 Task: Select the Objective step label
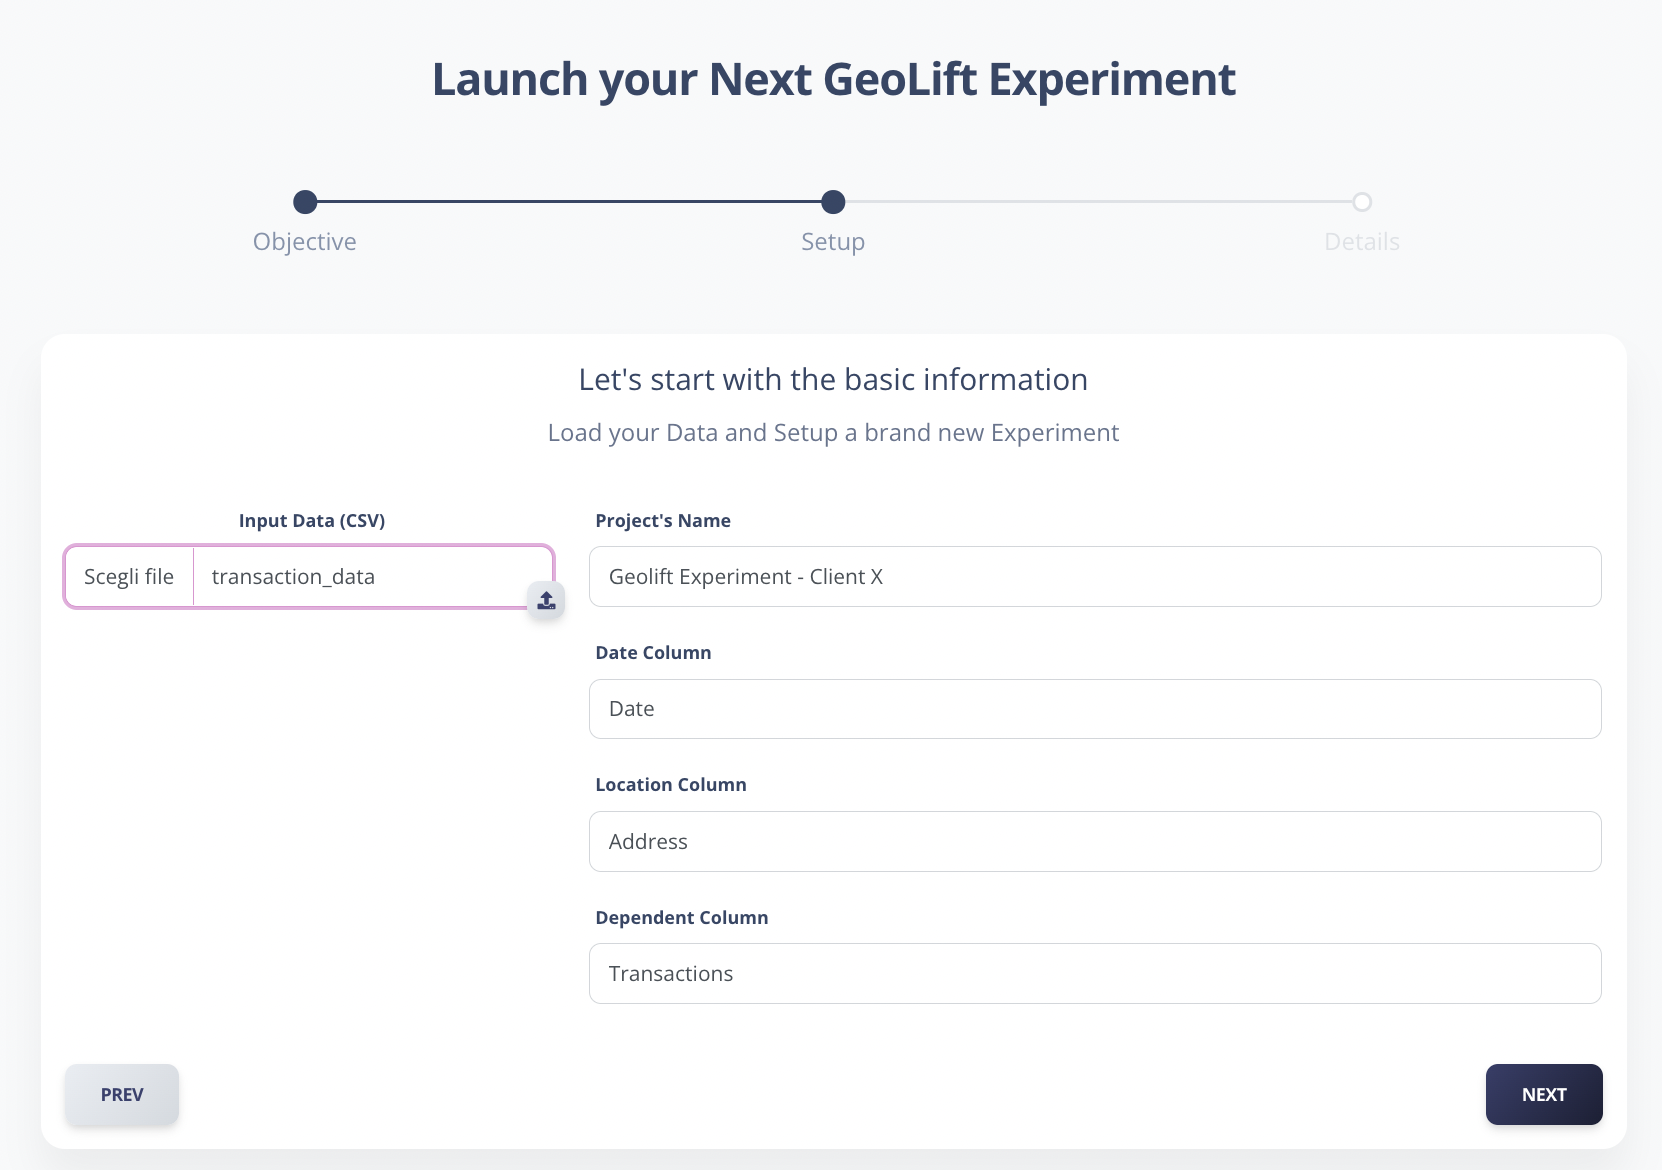(x=305, y=242)
